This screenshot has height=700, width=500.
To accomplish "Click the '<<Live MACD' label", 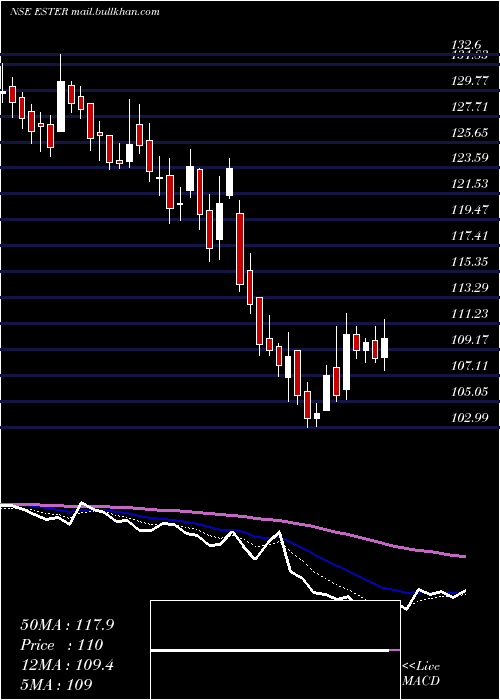I will coord(421,673).
